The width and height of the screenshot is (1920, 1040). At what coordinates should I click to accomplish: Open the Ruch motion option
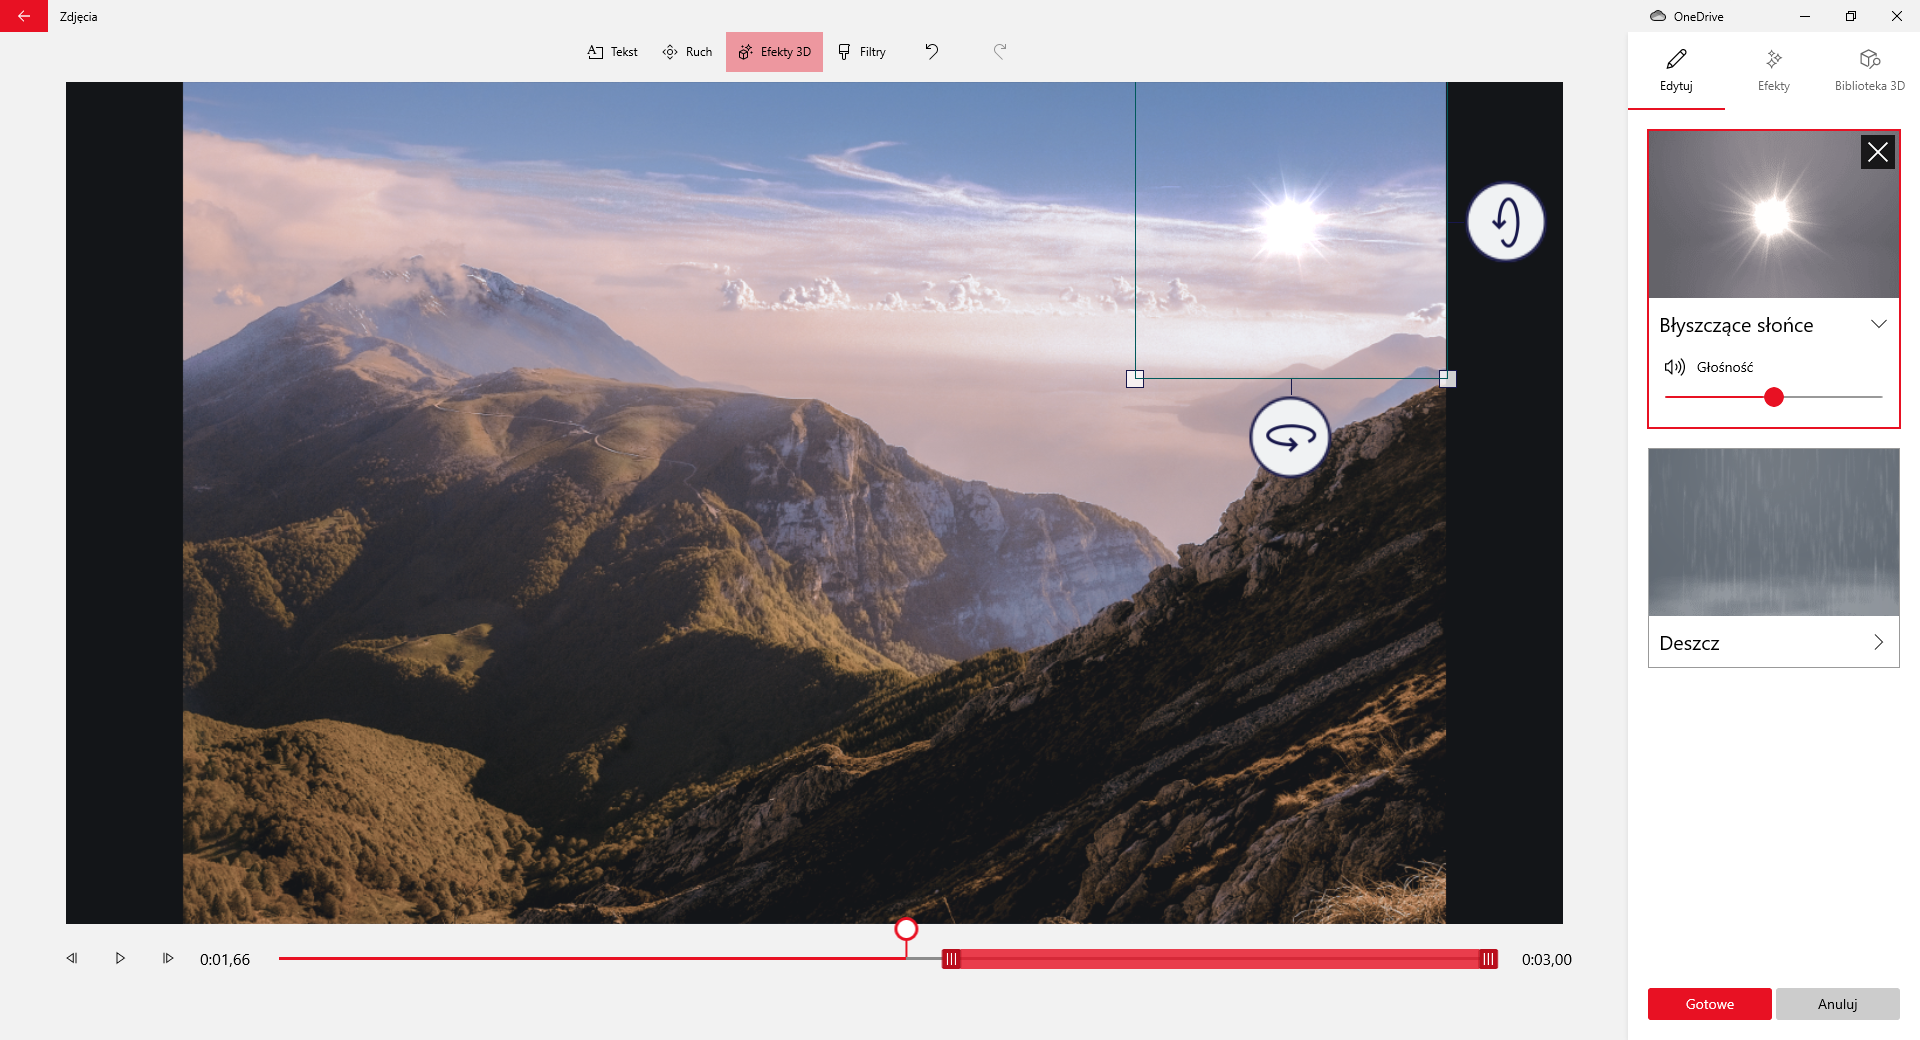click(687, 52)
